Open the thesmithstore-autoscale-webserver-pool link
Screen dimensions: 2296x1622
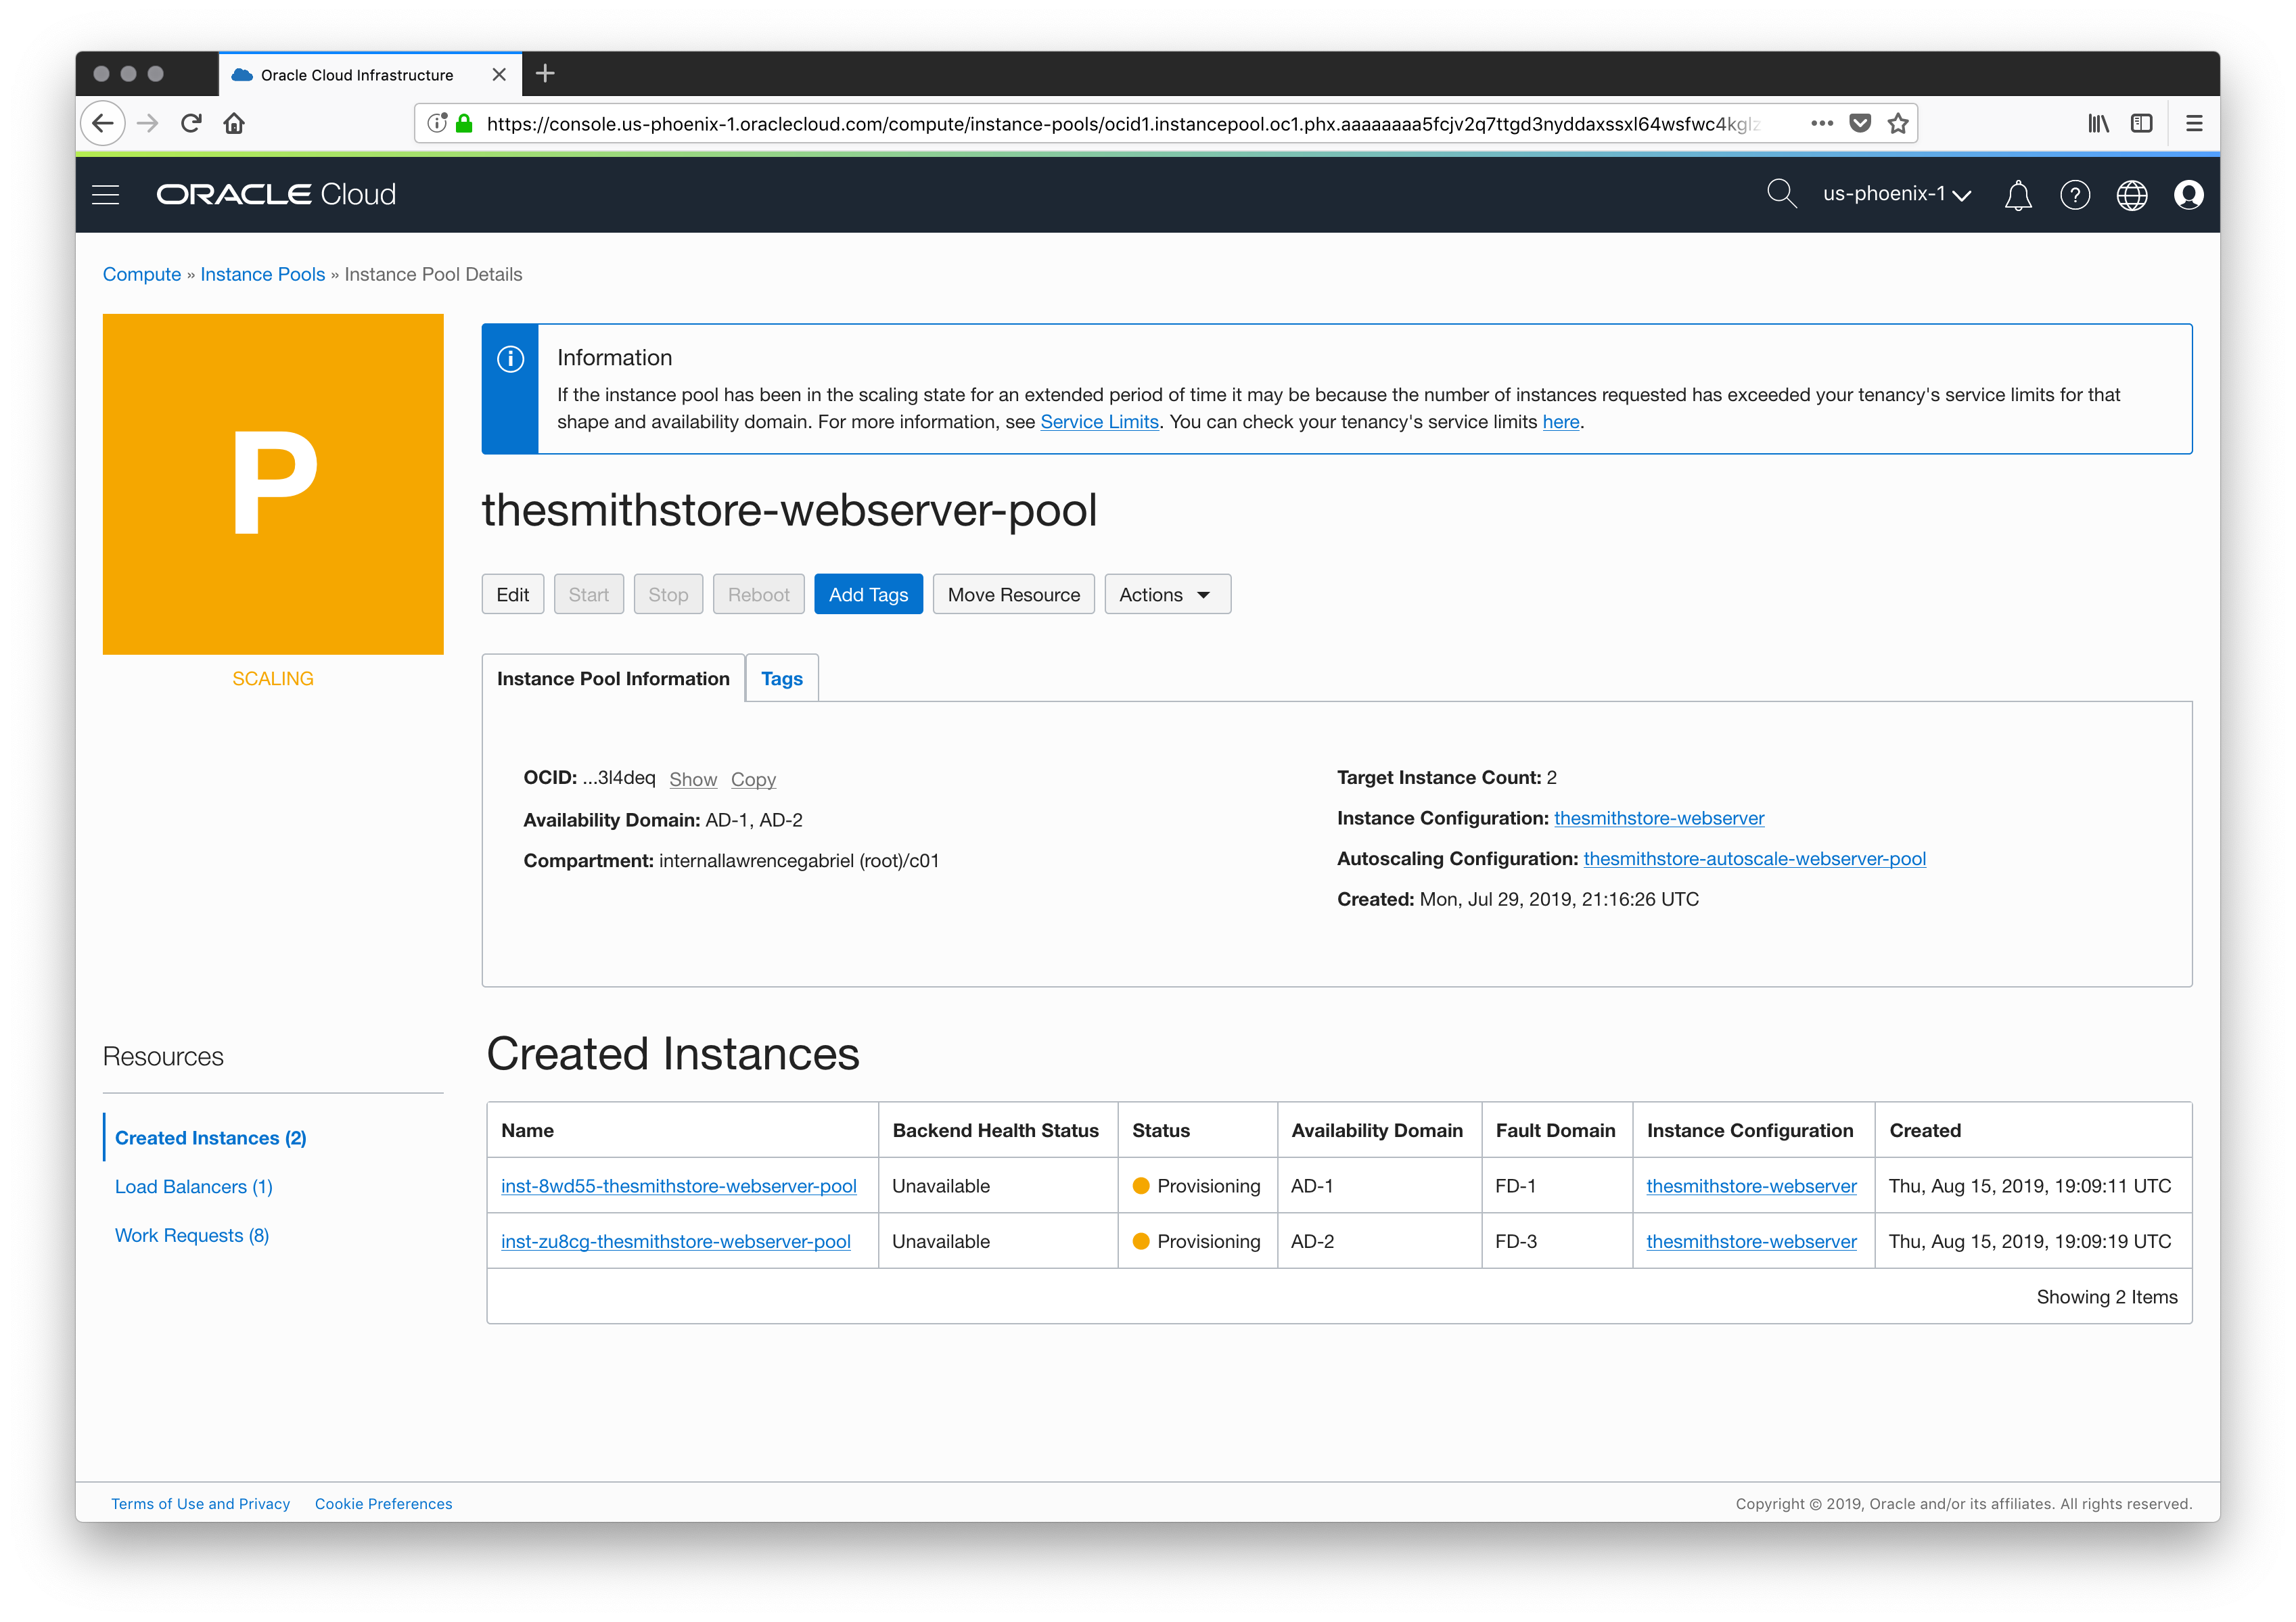(x=1753, y=859)
